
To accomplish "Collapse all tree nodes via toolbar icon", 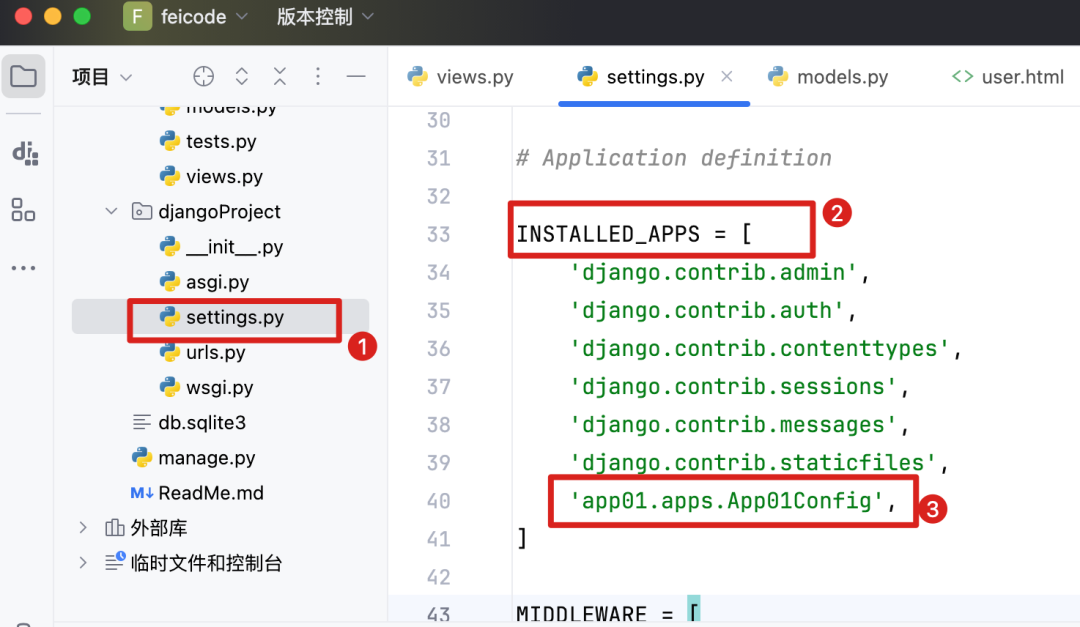I will 280,75.
